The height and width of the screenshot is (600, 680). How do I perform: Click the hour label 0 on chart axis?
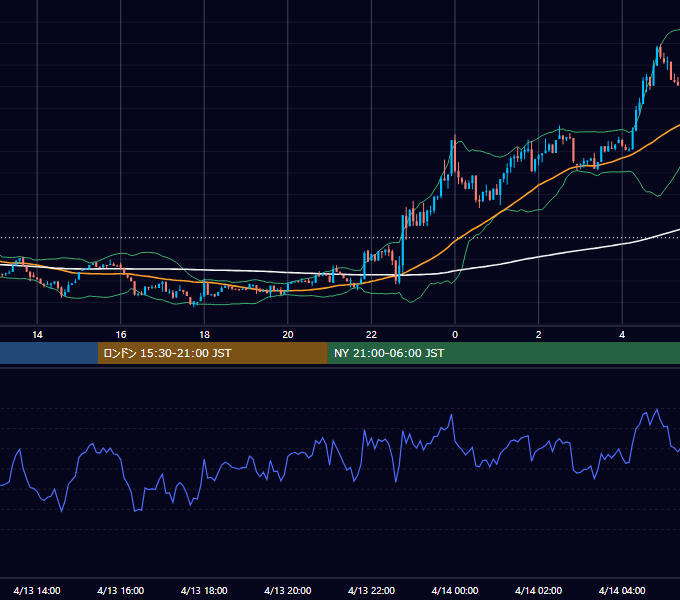455,335
